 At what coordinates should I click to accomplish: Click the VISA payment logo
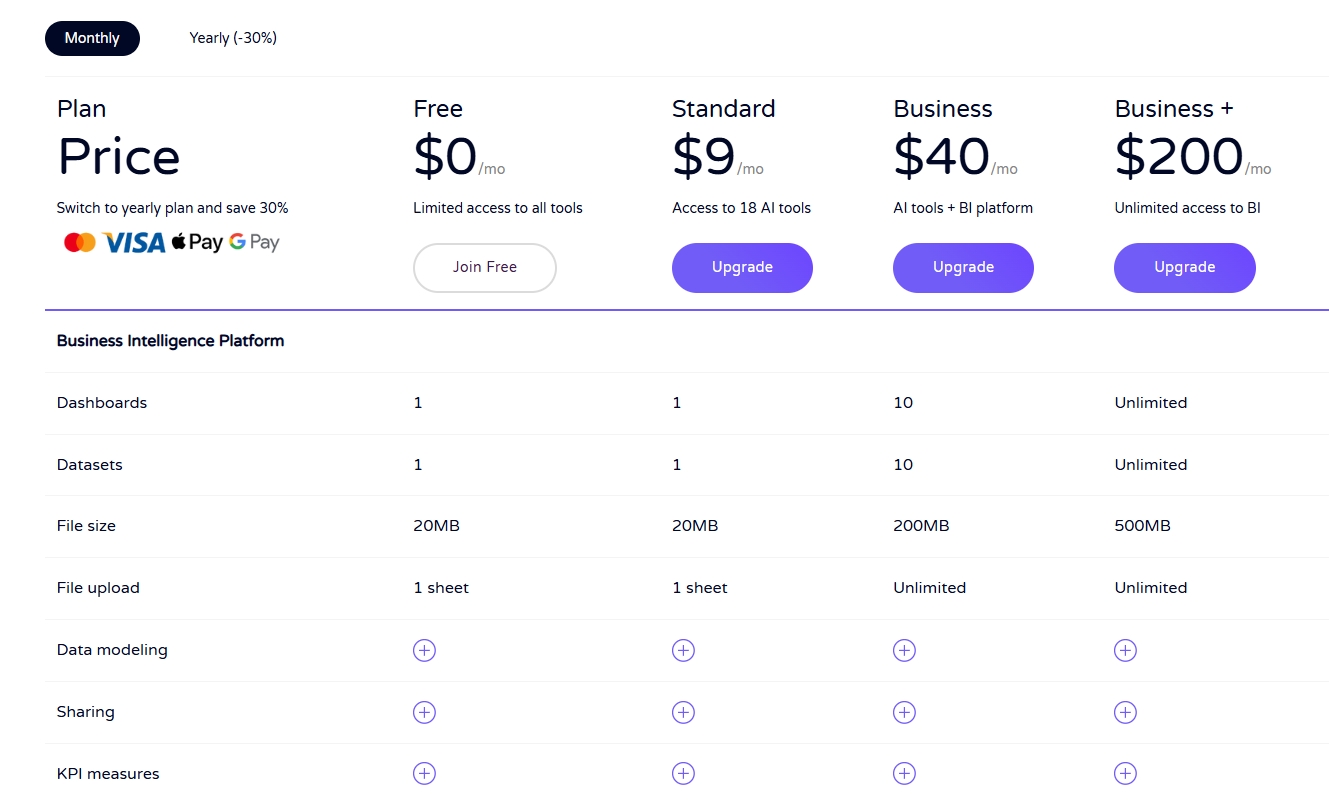coord(134,242)
